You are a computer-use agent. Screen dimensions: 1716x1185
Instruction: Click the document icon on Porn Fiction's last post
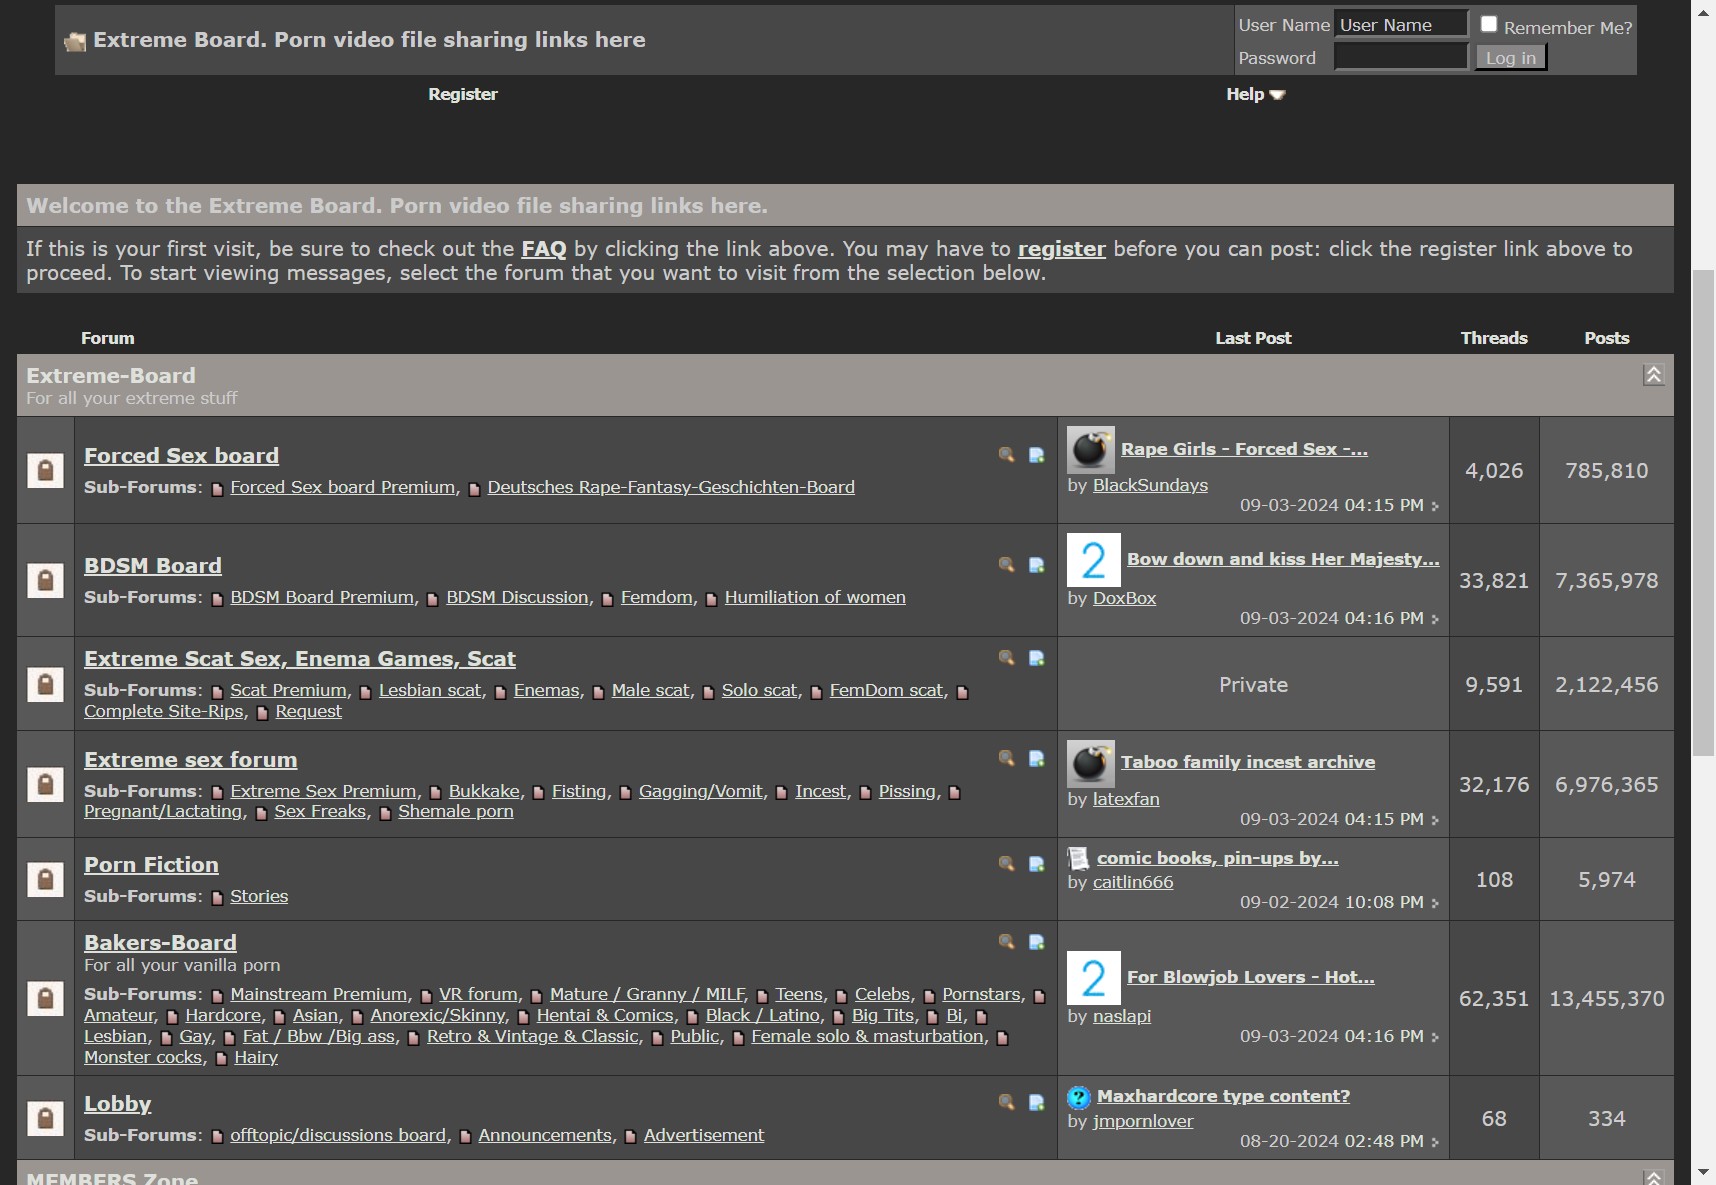pos(1078,858)
